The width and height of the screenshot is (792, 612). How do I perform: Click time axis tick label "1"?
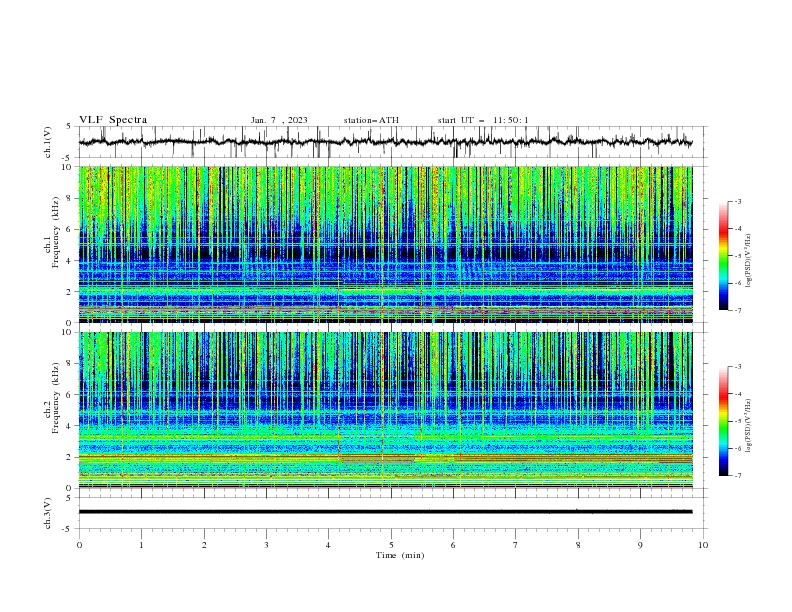141,545
